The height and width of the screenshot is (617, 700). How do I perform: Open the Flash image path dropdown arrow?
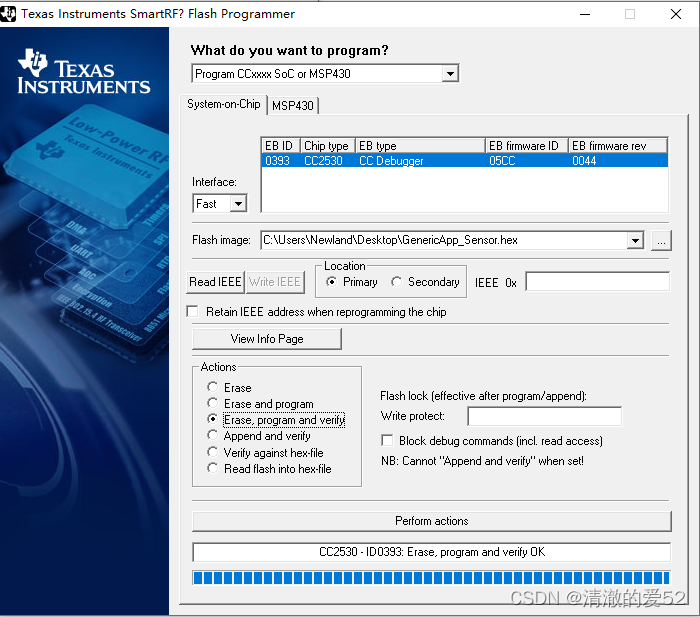(635, 241)
